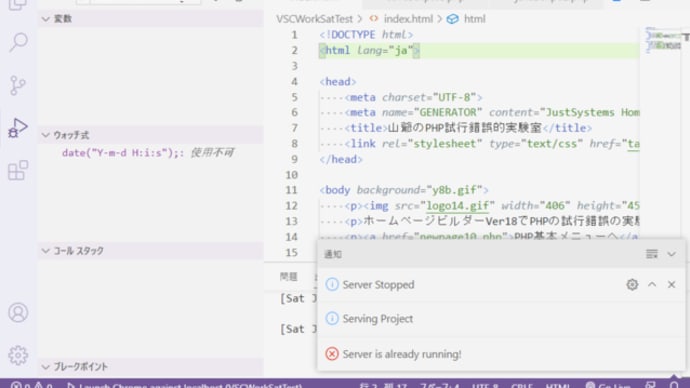This screenshot has width=690, height=388.
Task: Open the Accounts menu icon
Action: point(18,312)
